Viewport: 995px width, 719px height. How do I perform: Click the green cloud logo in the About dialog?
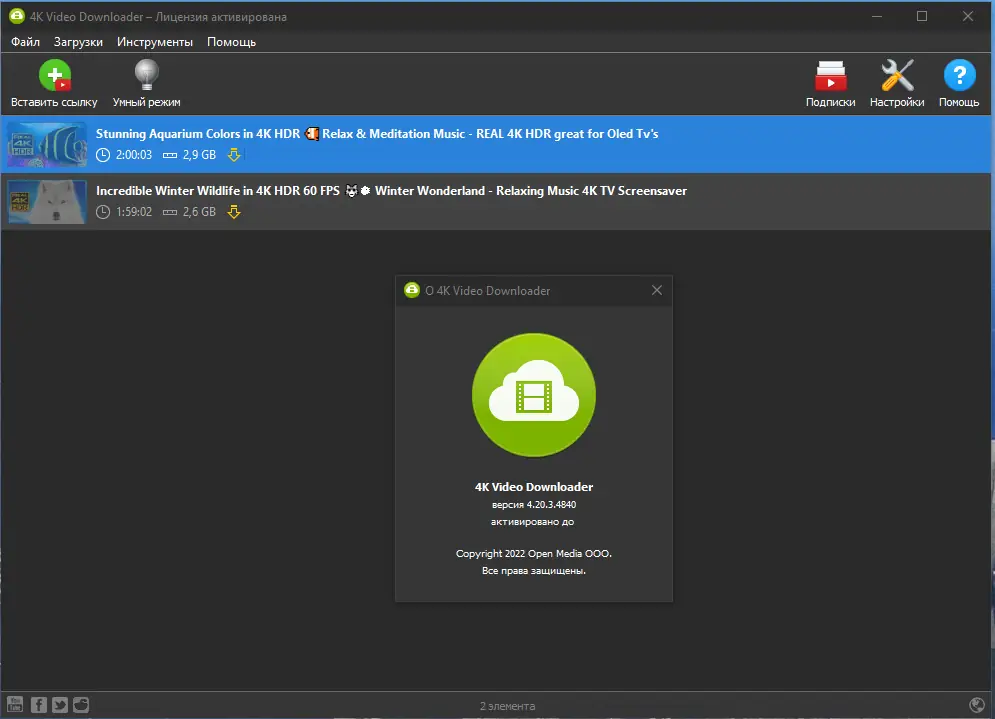pos(533,394)
